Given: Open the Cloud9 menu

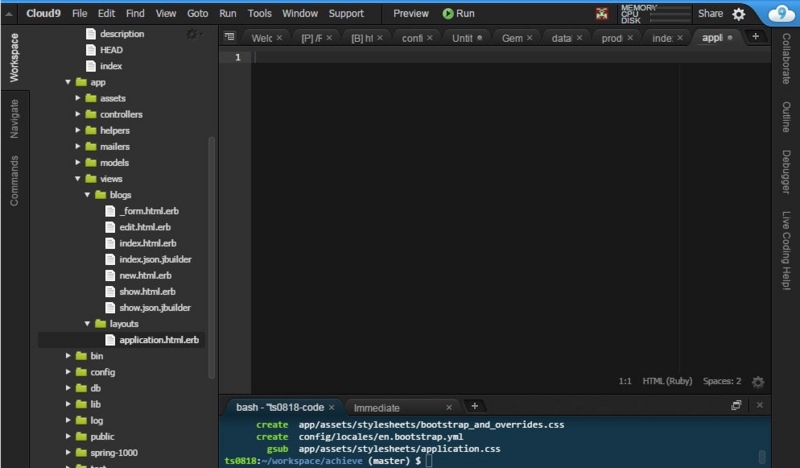Looking at the screenshot, I should point(43,14).
